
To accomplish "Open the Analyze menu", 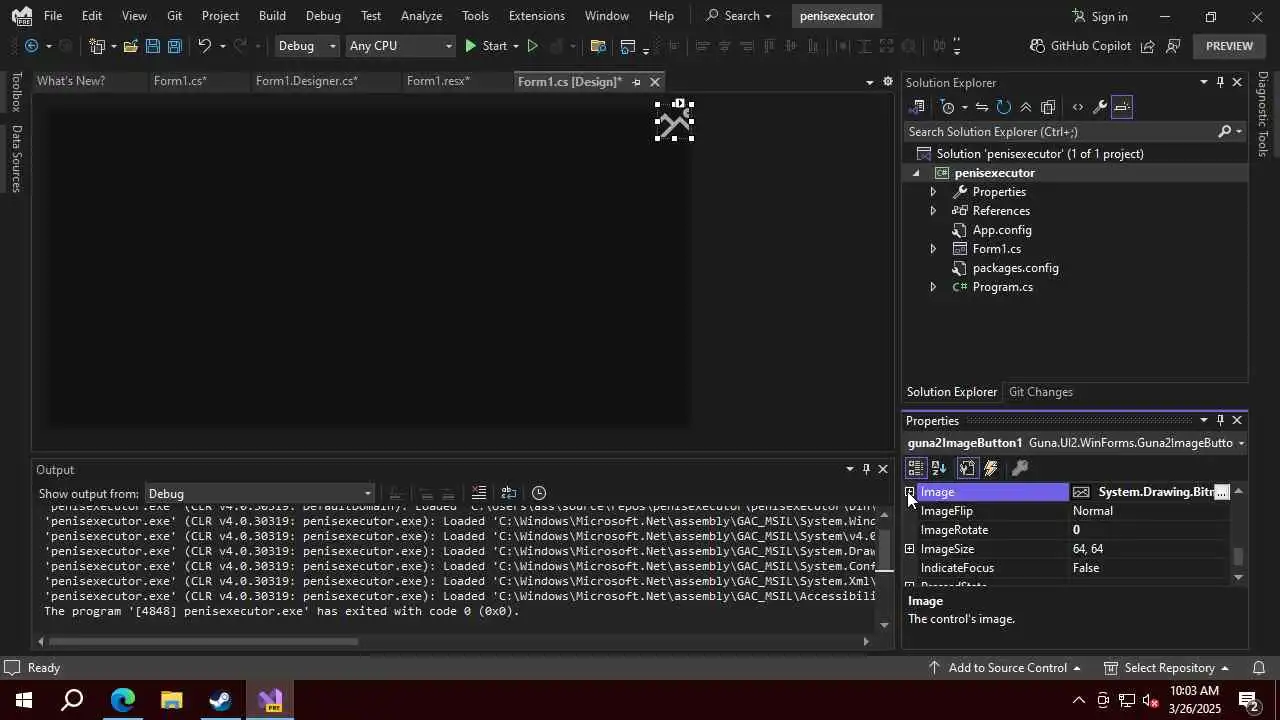I will pos(421,16).
